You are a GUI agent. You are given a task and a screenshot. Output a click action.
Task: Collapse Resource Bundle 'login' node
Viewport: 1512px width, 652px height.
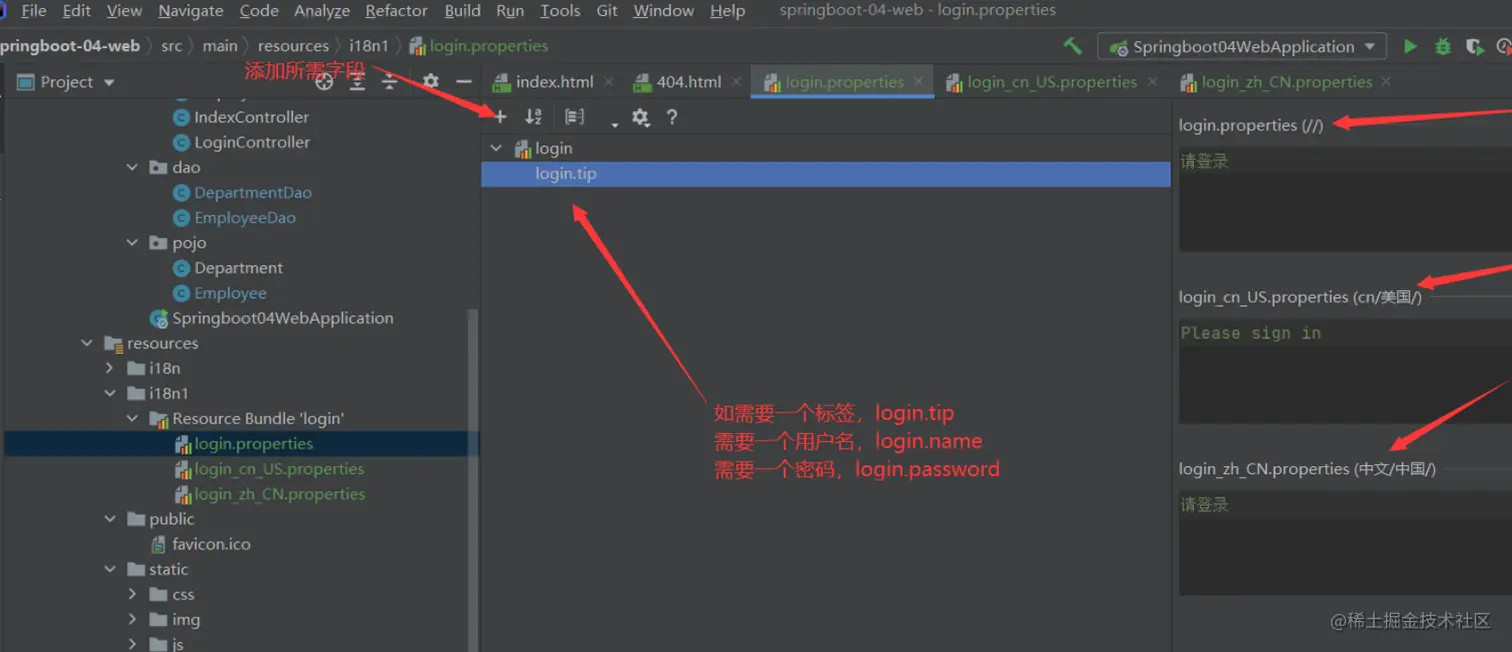point(132,418)
